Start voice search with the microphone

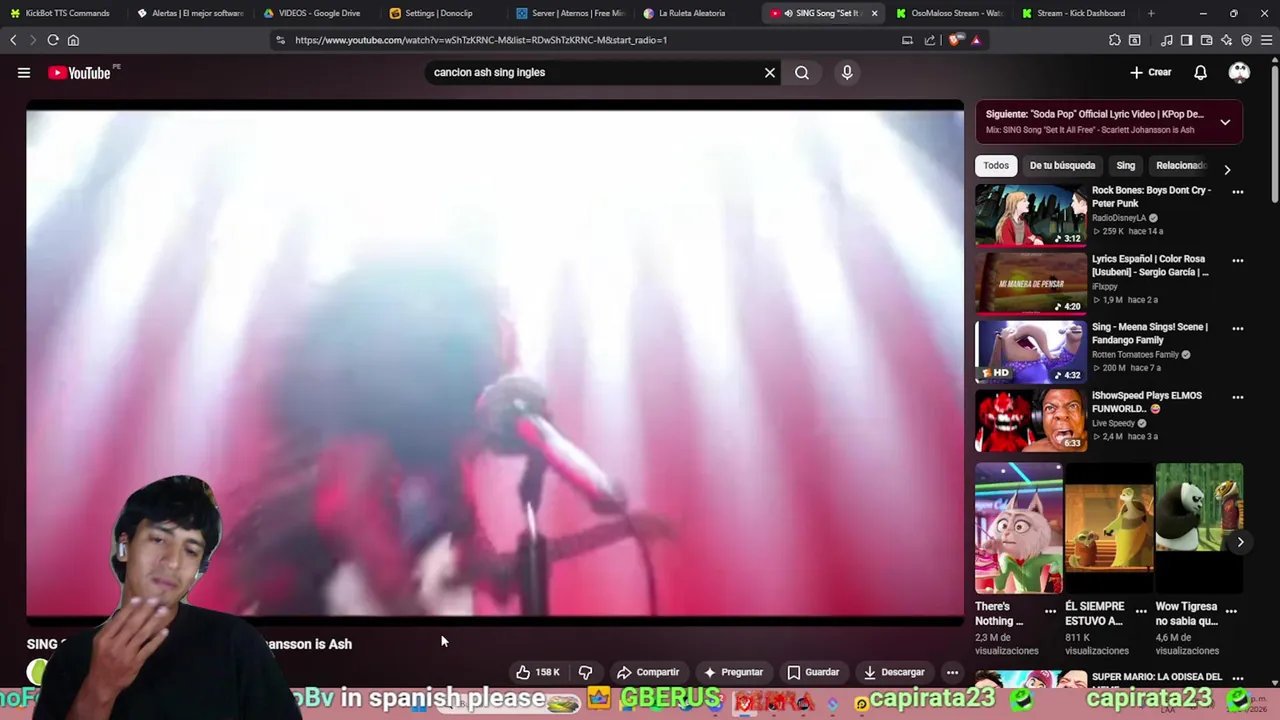pos(847,72)
